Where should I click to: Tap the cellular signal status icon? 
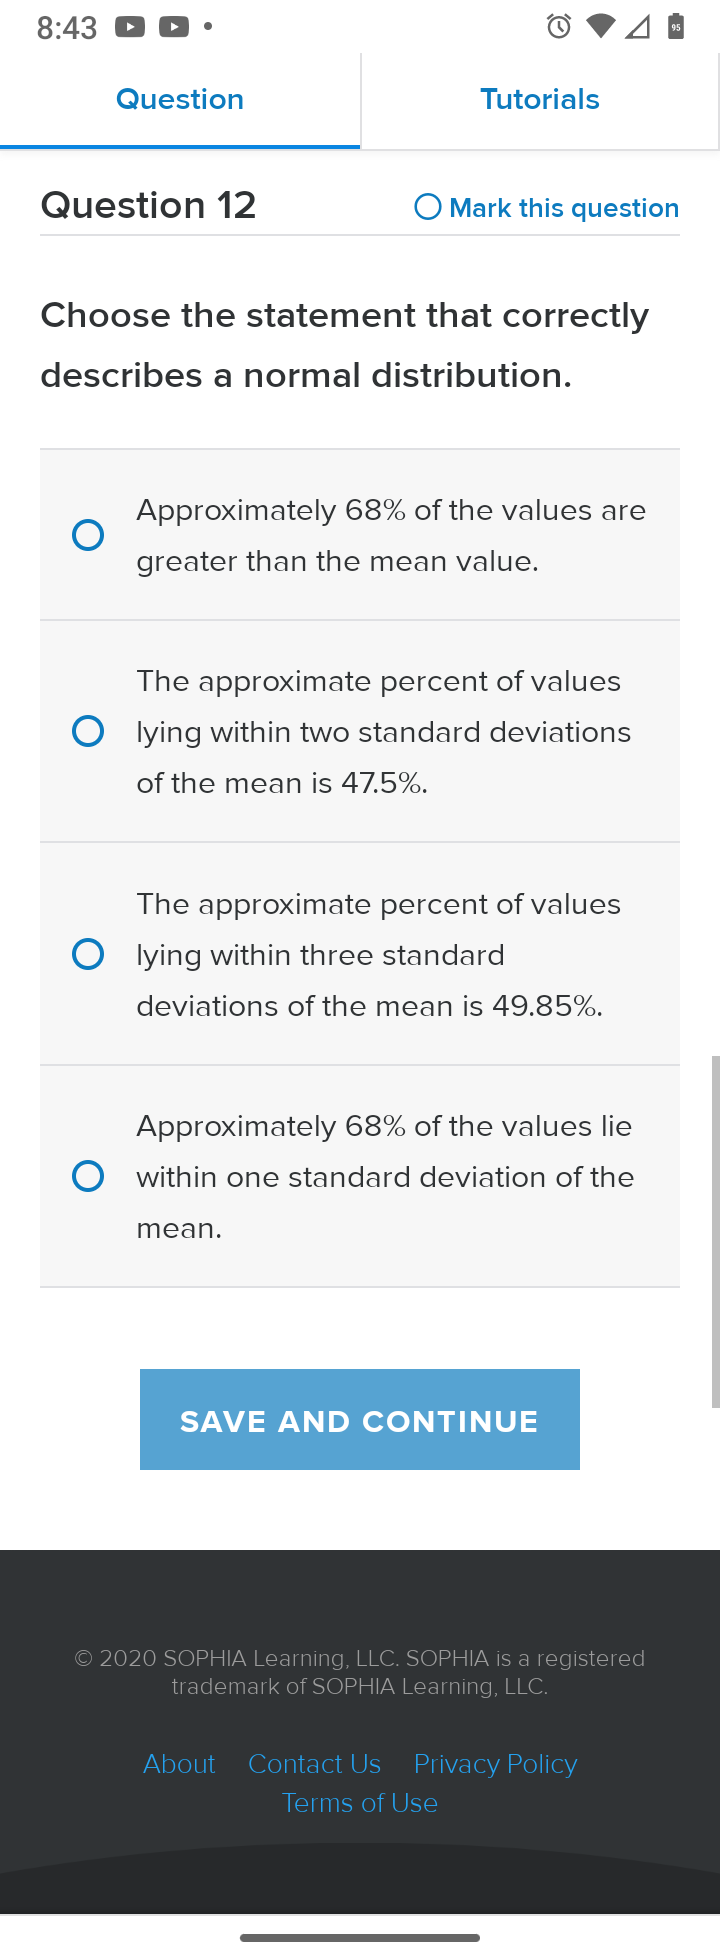(x=637, y=27)
